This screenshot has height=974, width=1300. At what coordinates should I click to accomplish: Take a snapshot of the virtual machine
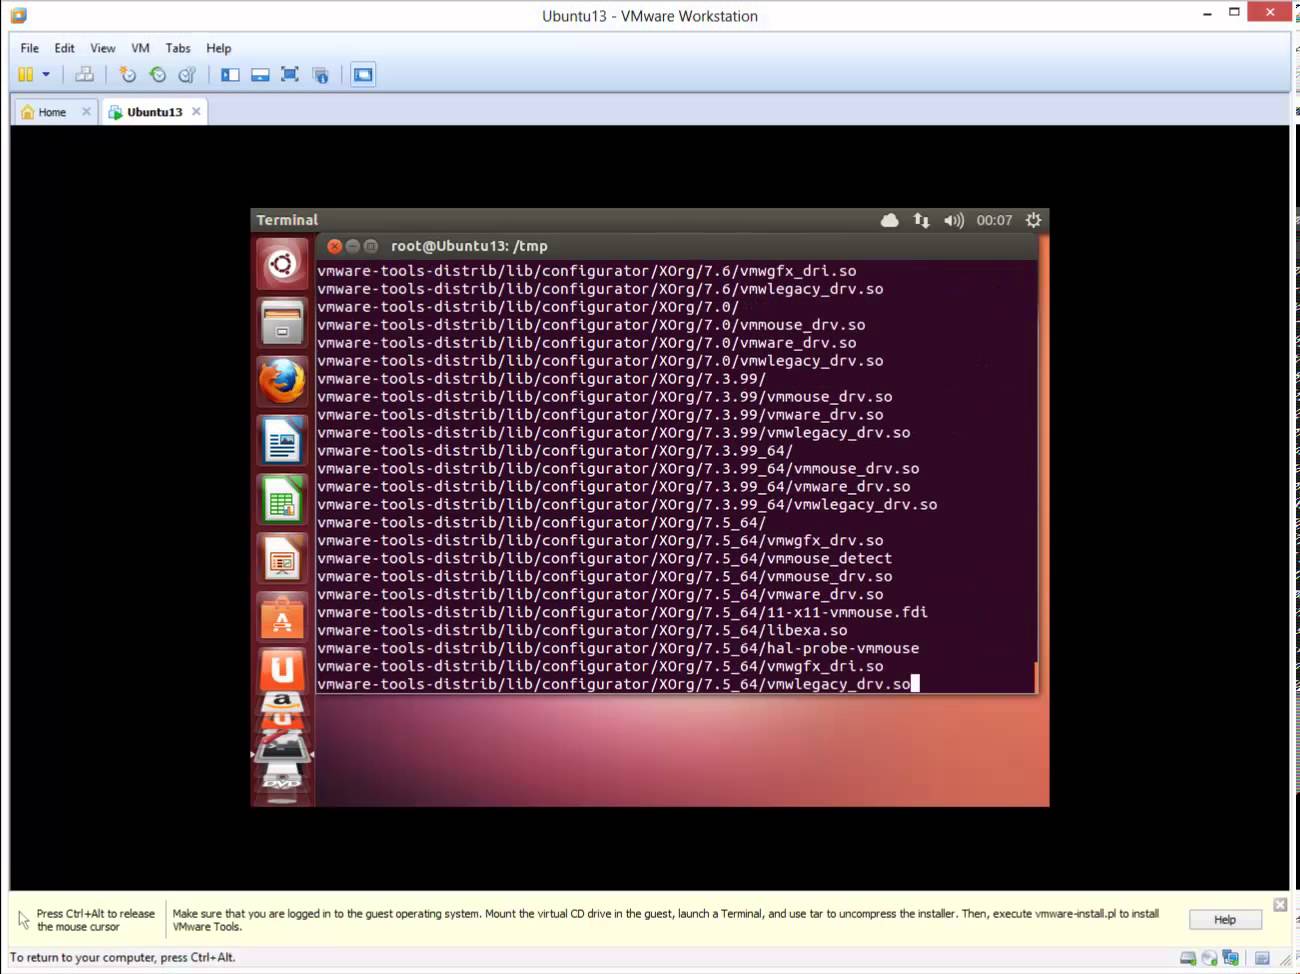click(x=126, y=74)
